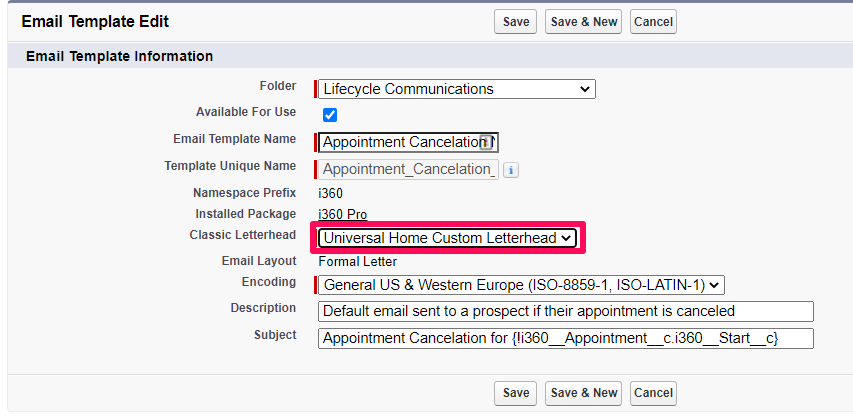Click the Subject text field
This screenshot has height=417, width=853.
click(566, 338)
